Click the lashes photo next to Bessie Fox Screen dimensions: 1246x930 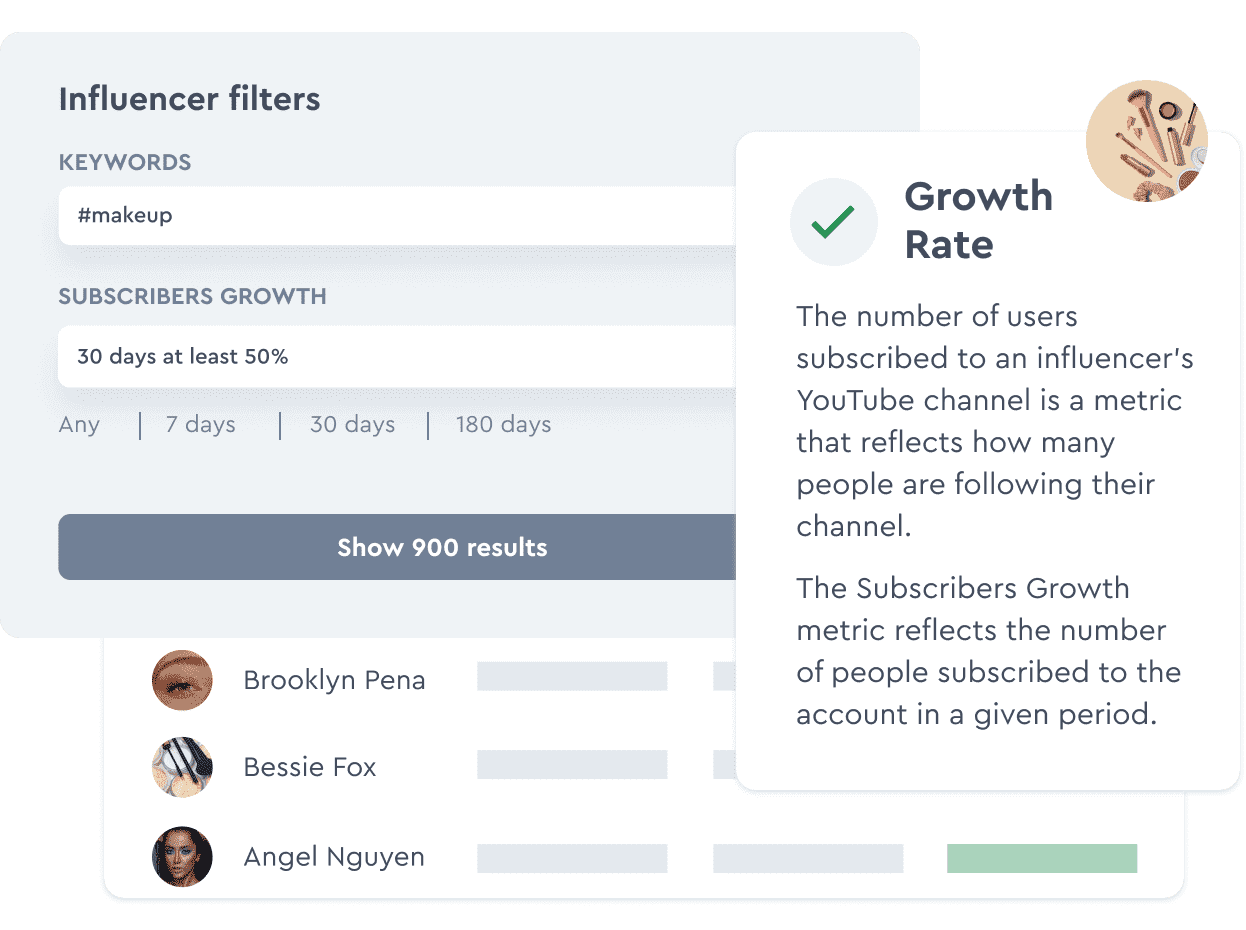click(182, 767)
